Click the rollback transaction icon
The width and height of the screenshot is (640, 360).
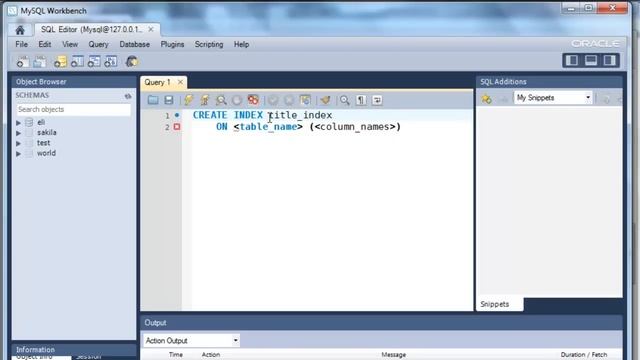[289, 100]
